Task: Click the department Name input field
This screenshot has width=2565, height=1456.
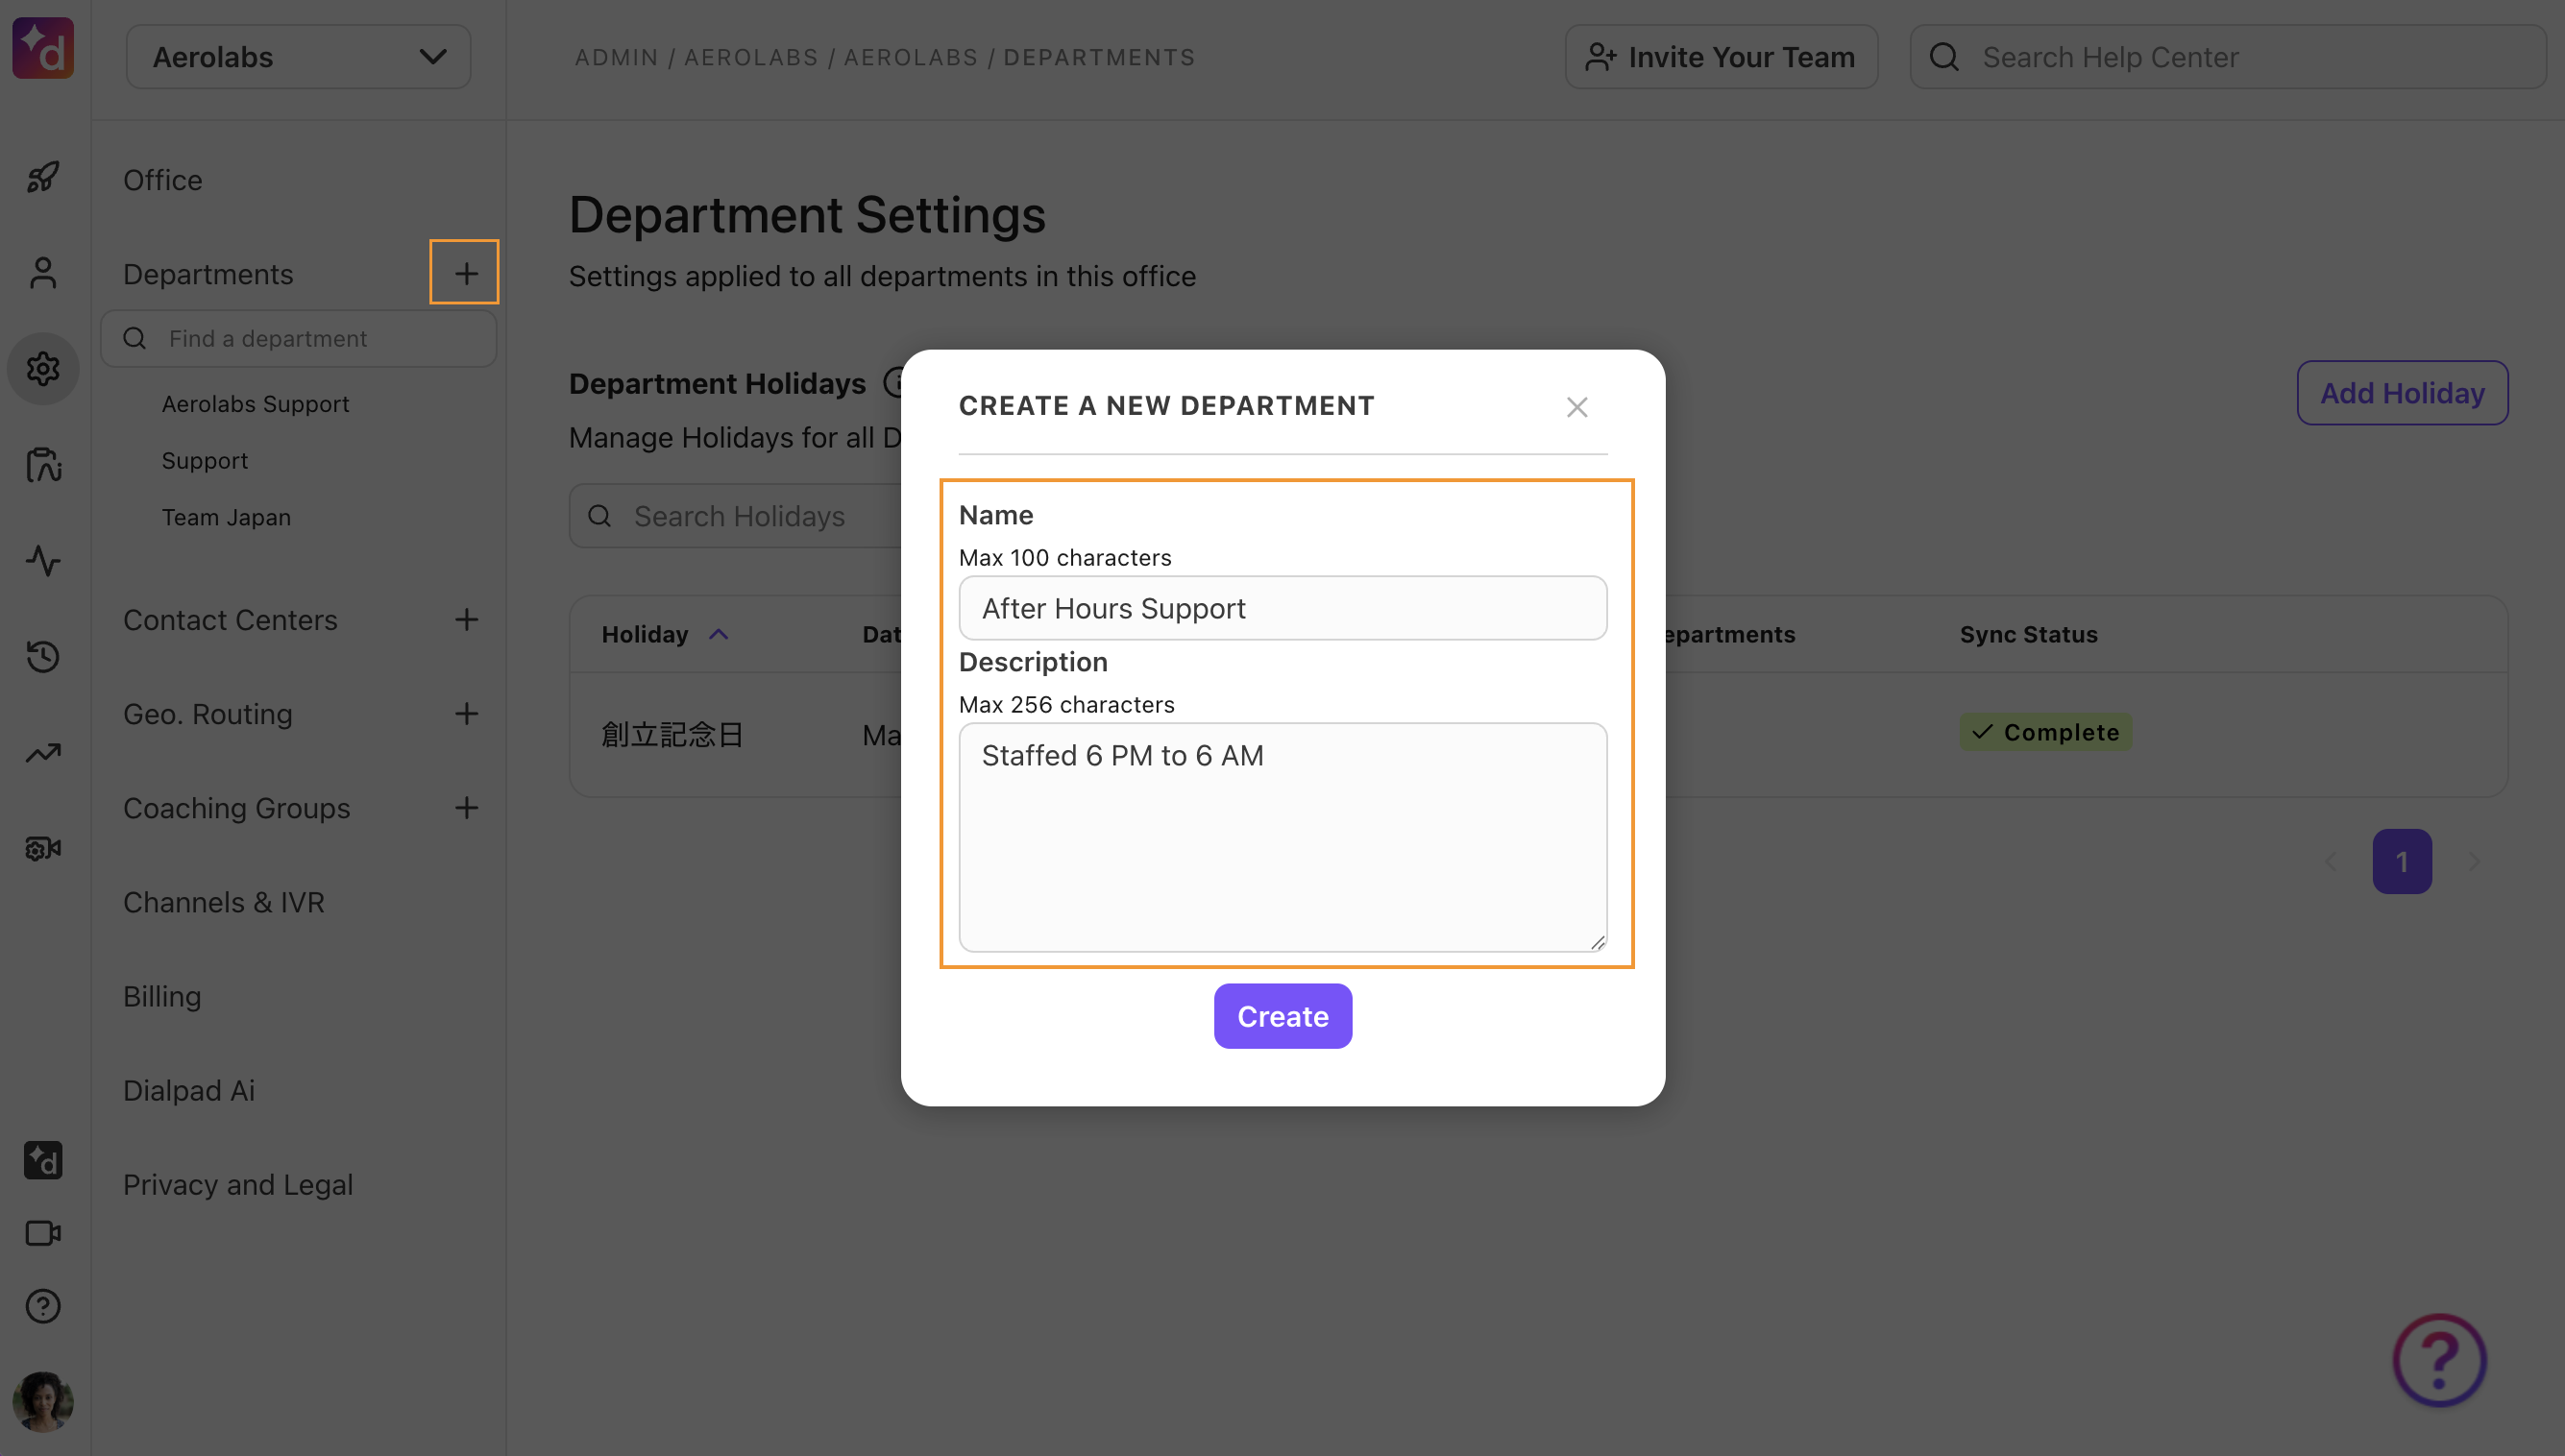Action: click(x=1283, y=608)
